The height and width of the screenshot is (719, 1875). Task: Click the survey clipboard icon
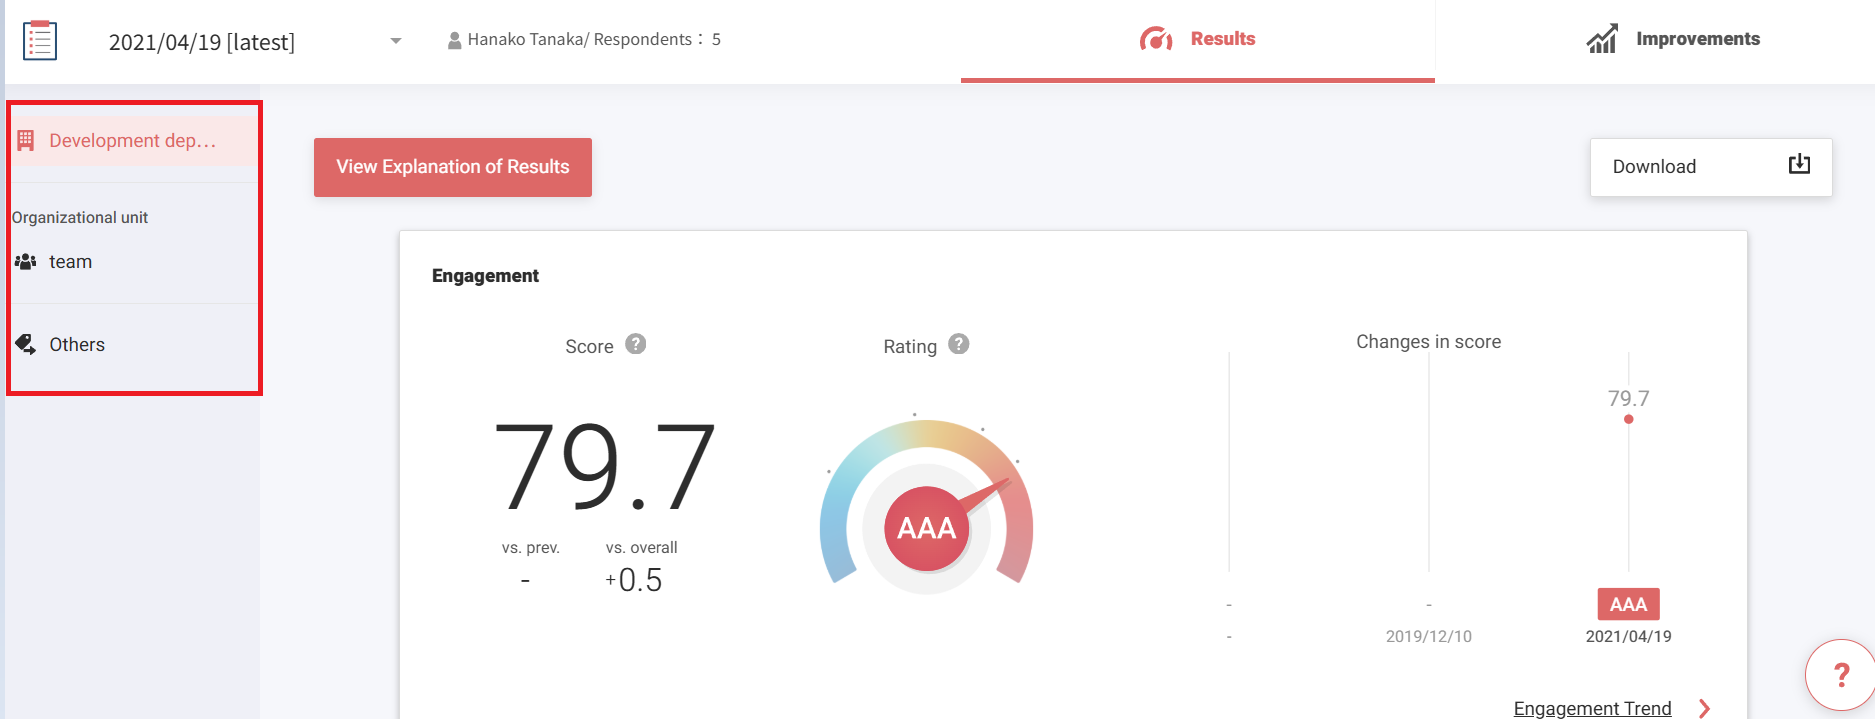click(x=40, y=41)
